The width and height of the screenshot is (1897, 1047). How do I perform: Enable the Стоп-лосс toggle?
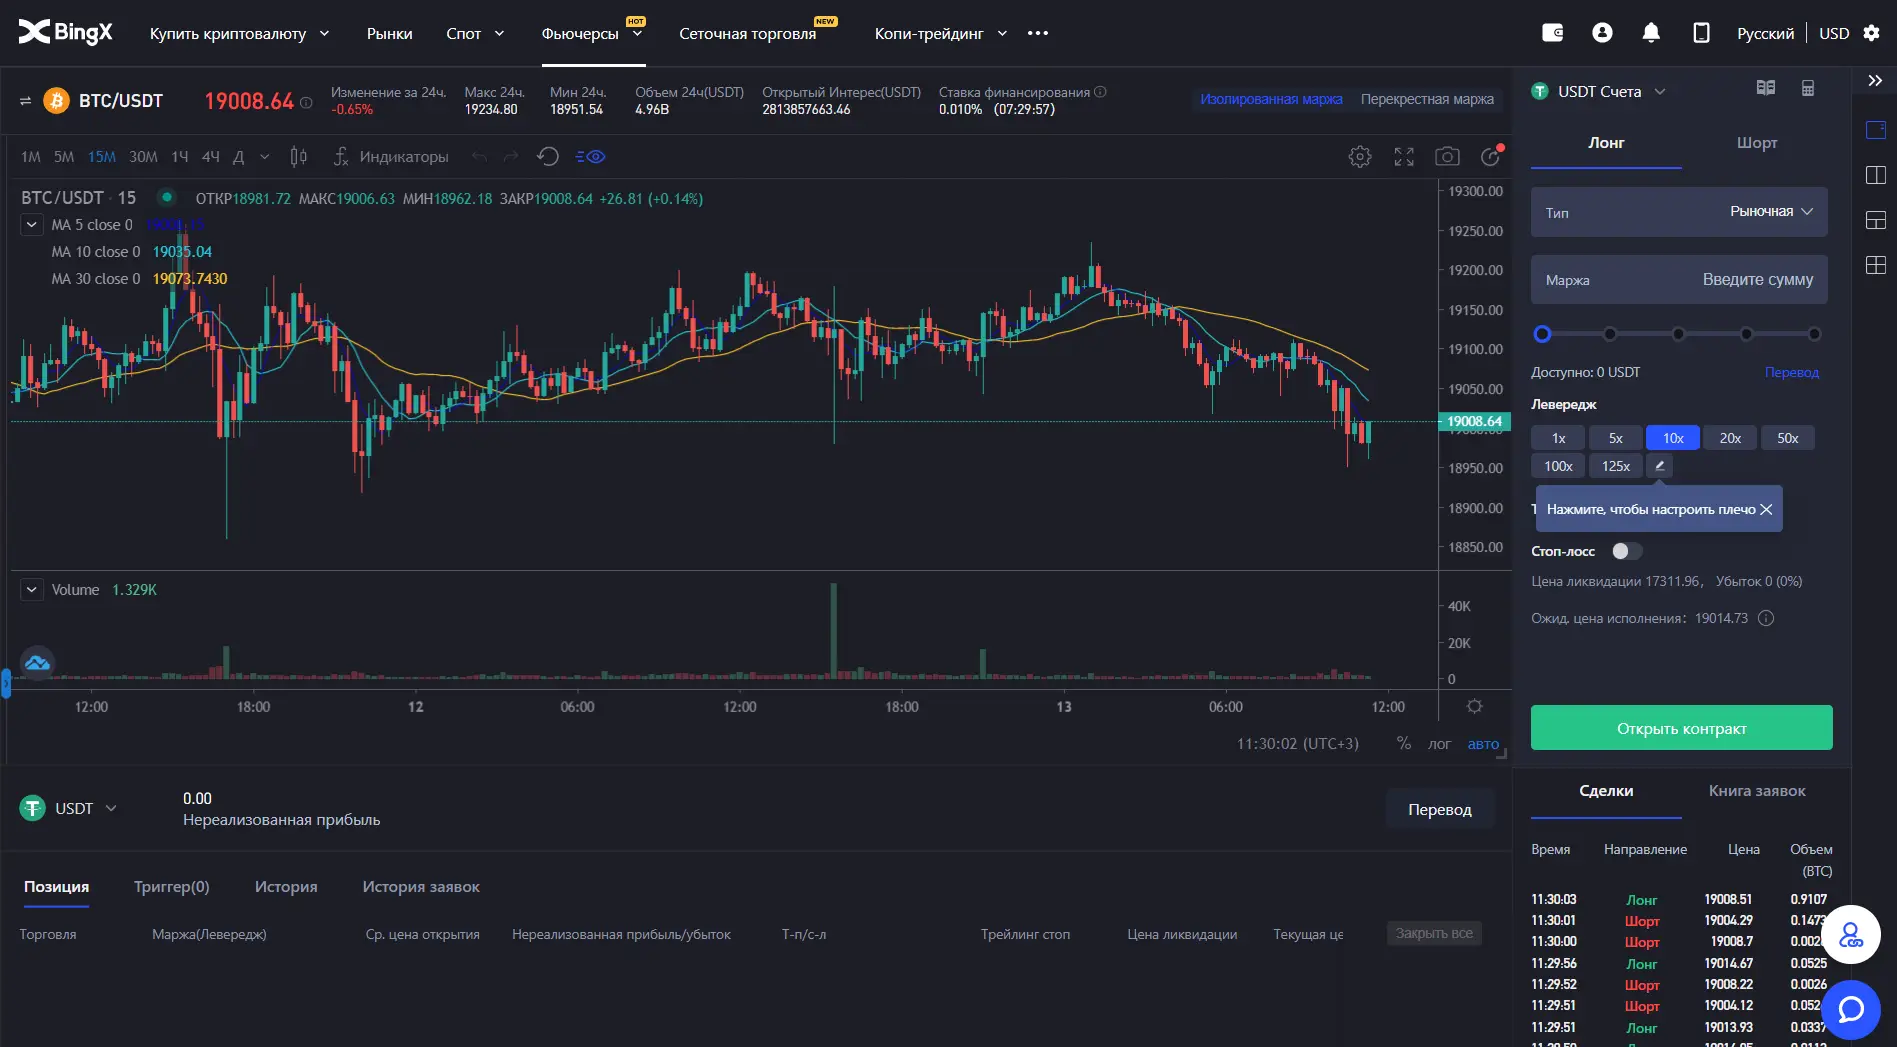(x=1626, y=551)
